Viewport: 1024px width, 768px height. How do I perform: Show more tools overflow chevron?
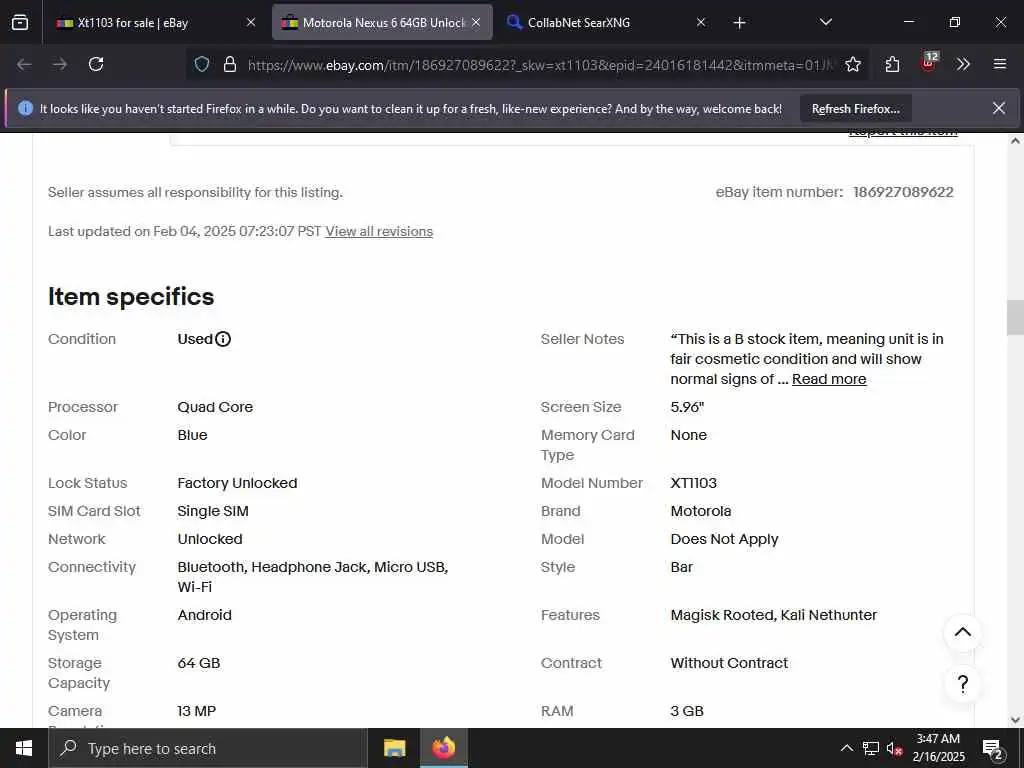tap(963, 64)
